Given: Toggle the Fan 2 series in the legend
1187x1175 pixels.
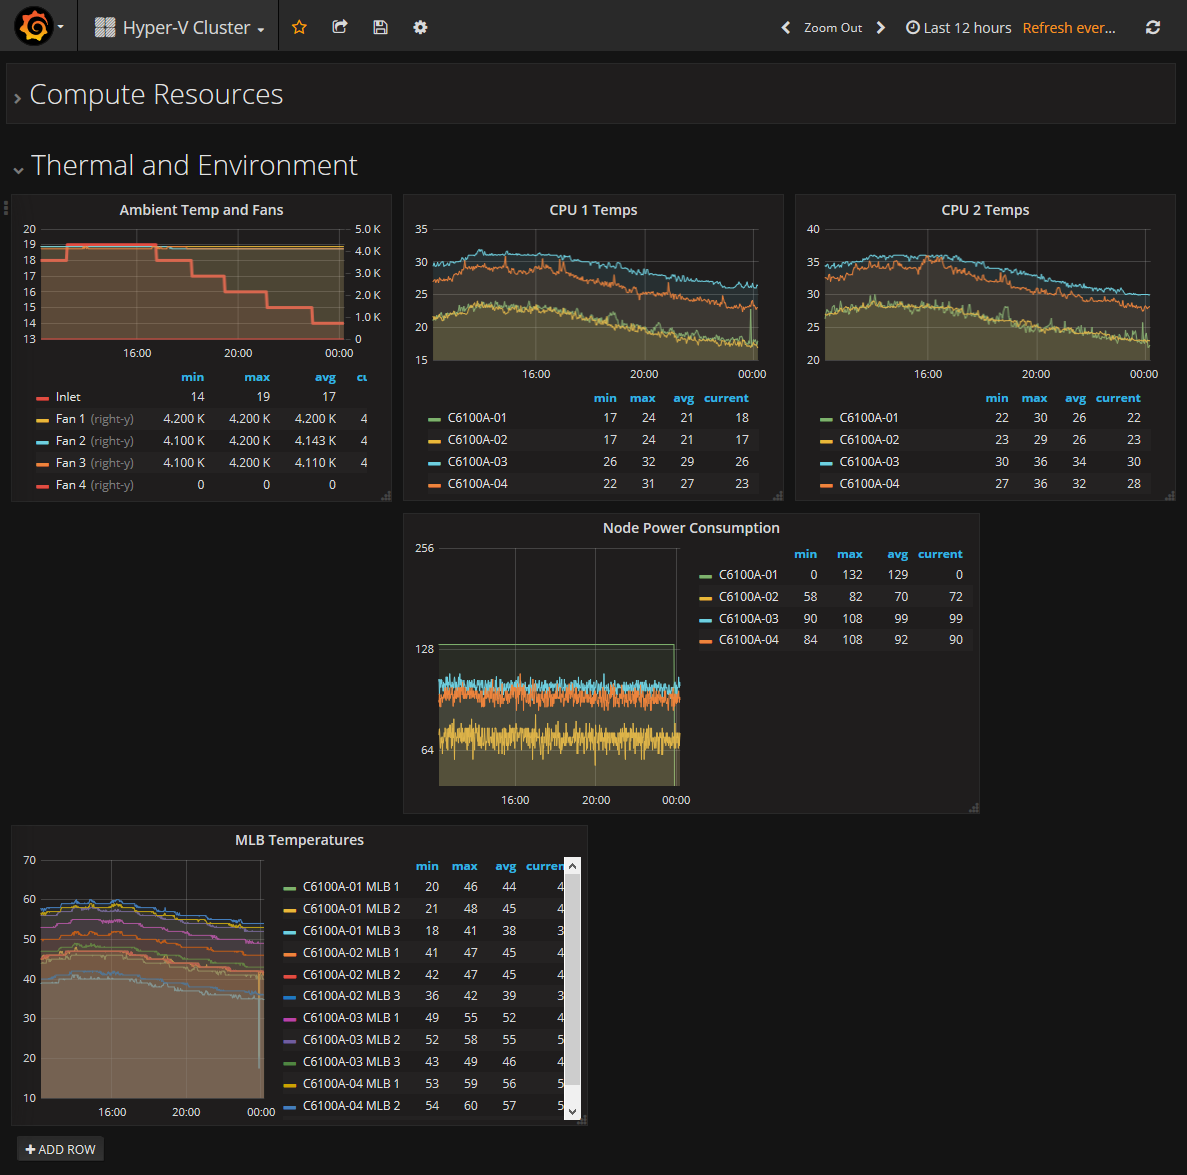Looking at the screenshot, I should pos(70,441).
